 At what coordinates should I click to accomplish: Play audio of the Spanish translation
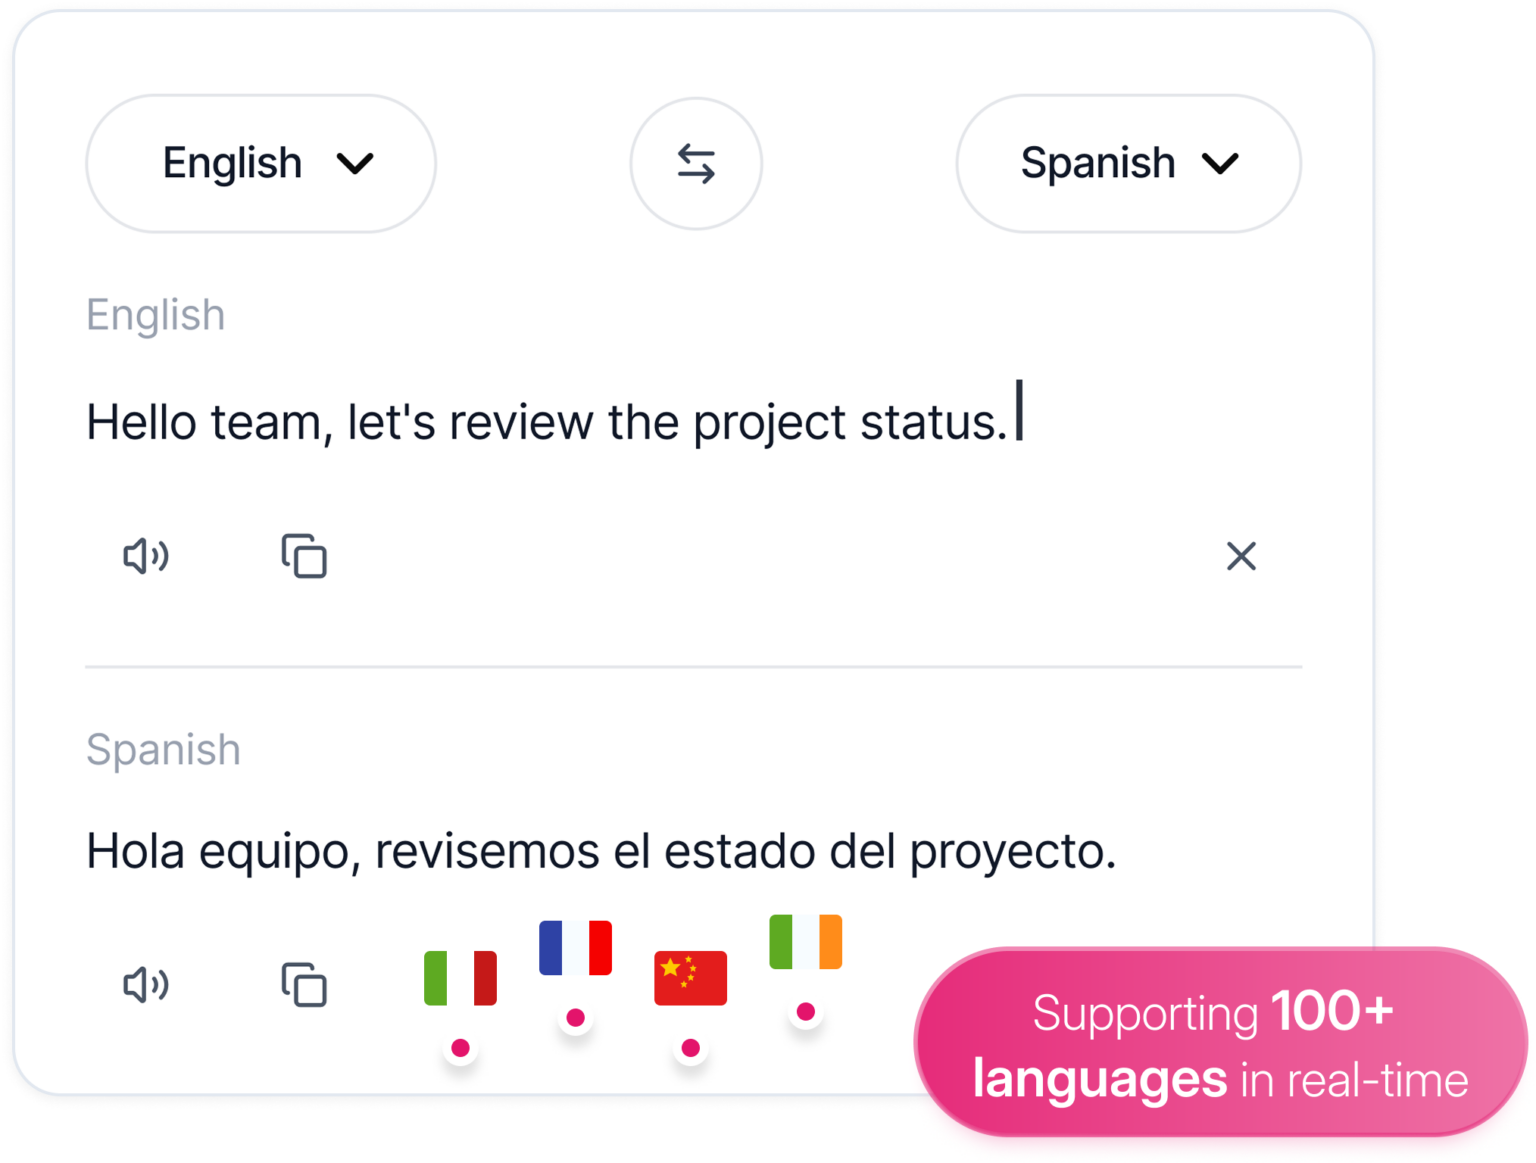point(146,987)
